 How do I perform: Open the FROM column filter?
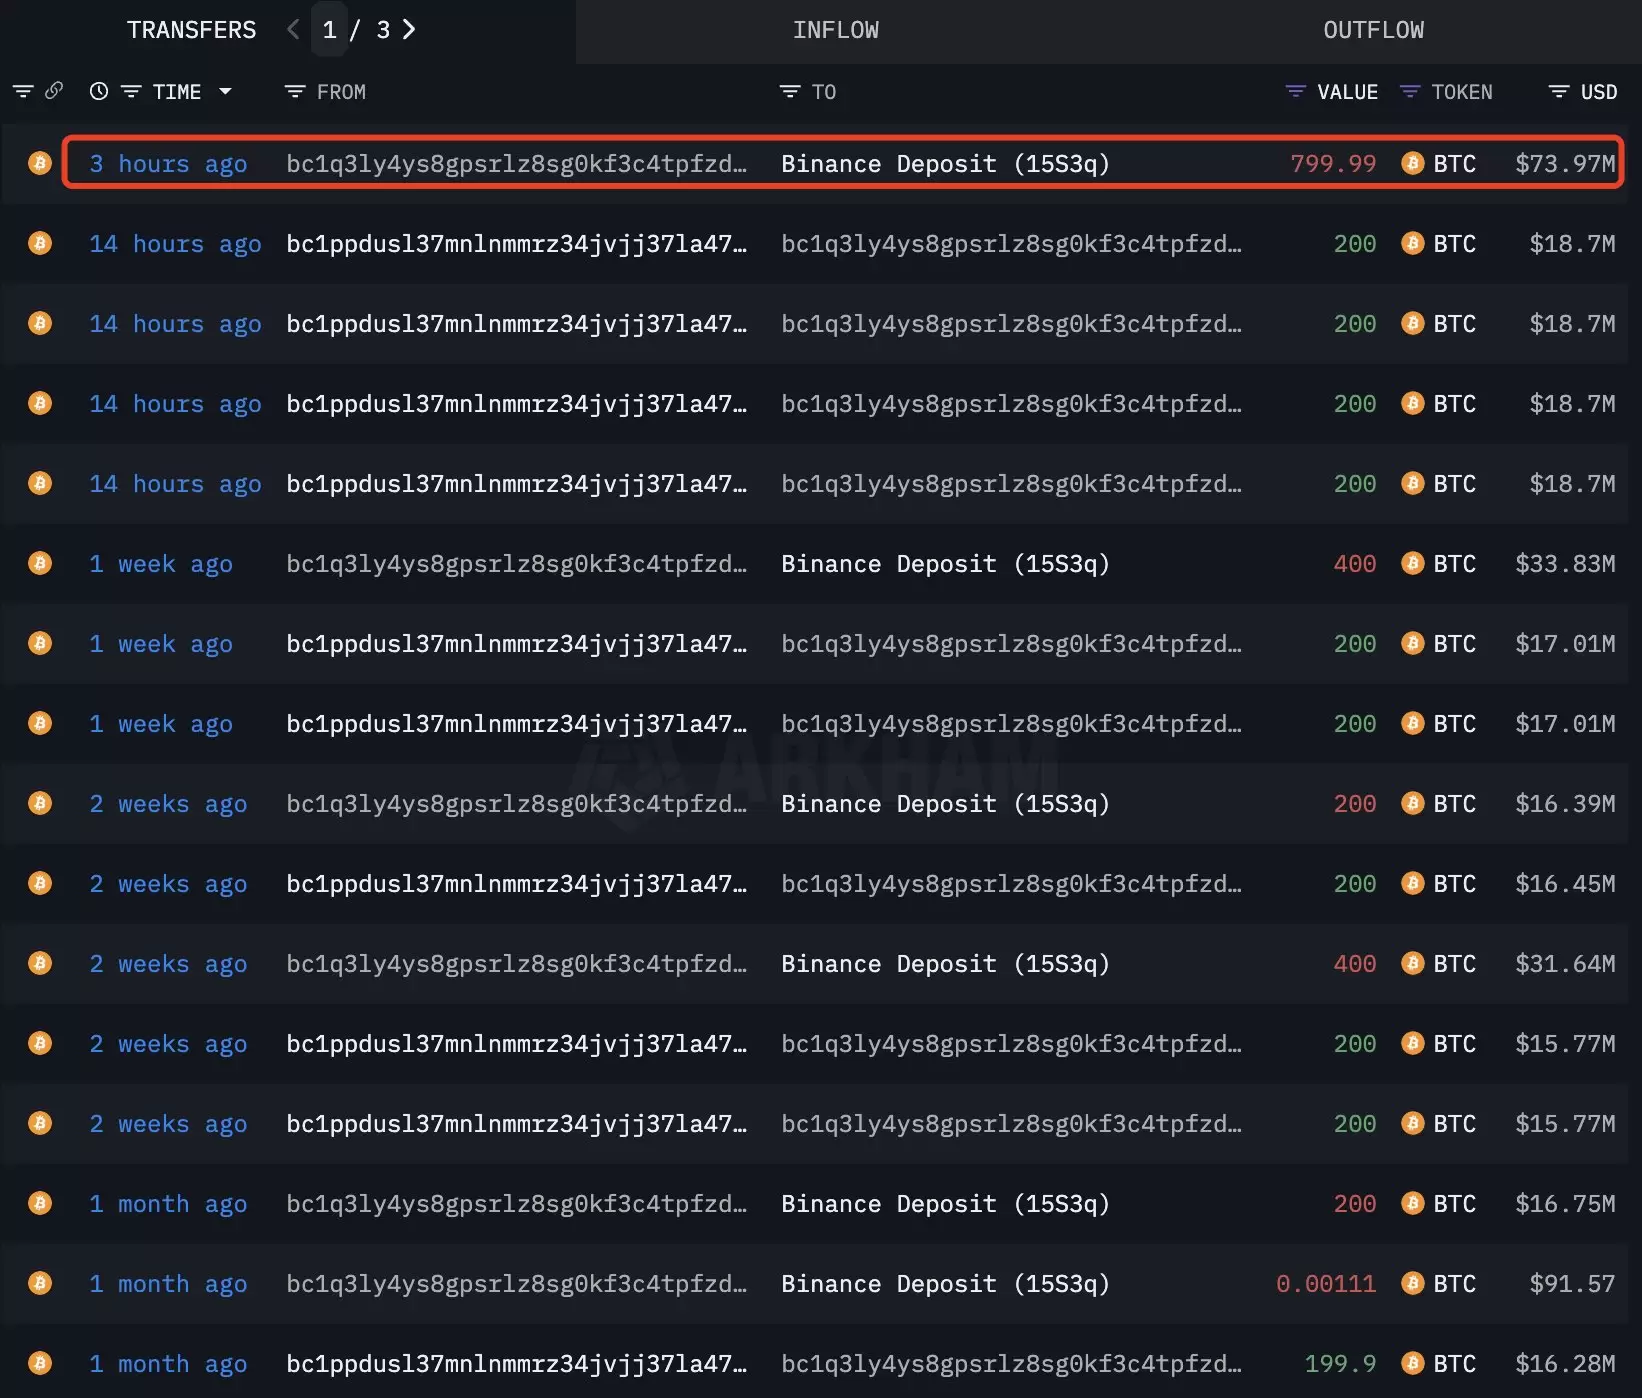pos(294,92)
